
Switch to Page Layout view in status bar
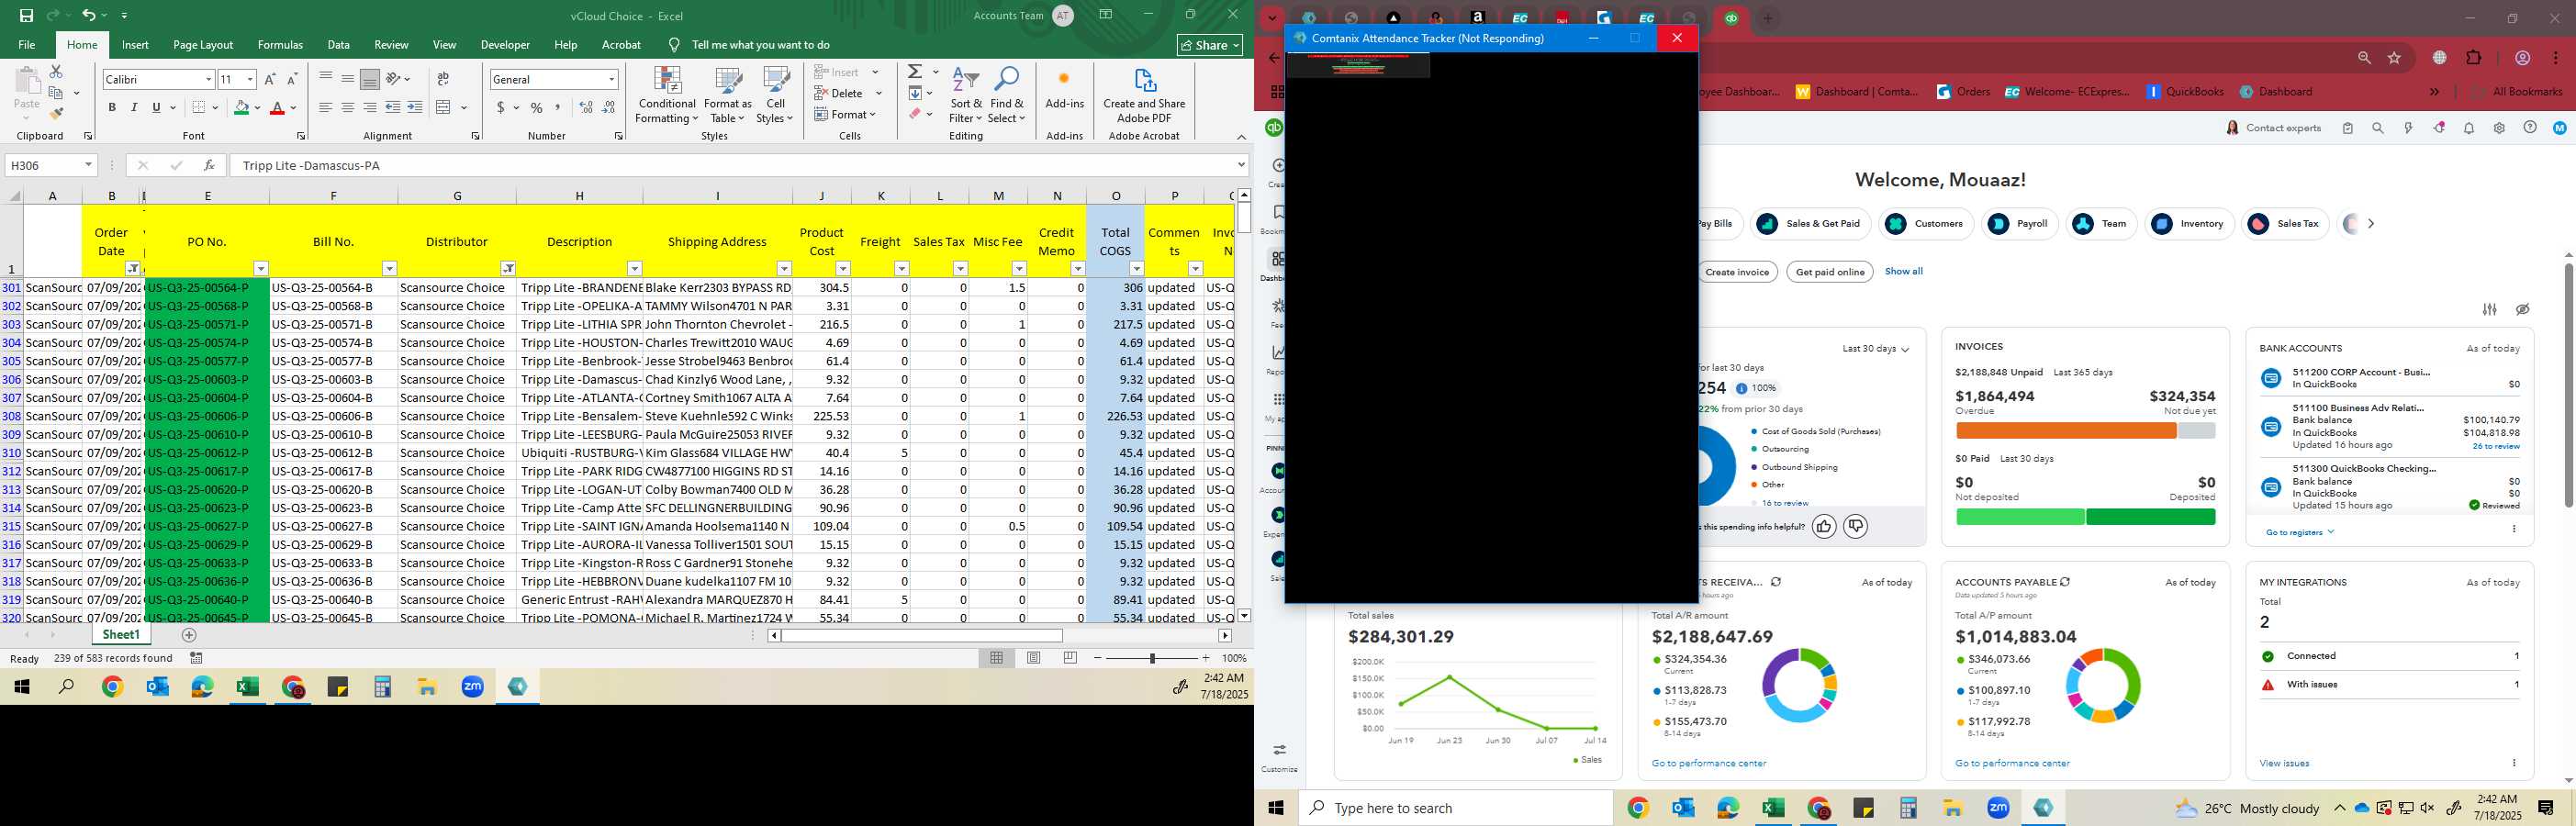click(x=1033, y=658)
